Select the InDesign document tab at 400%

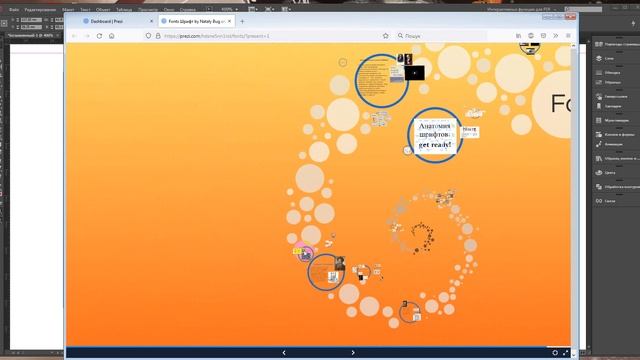coord(33,36)
